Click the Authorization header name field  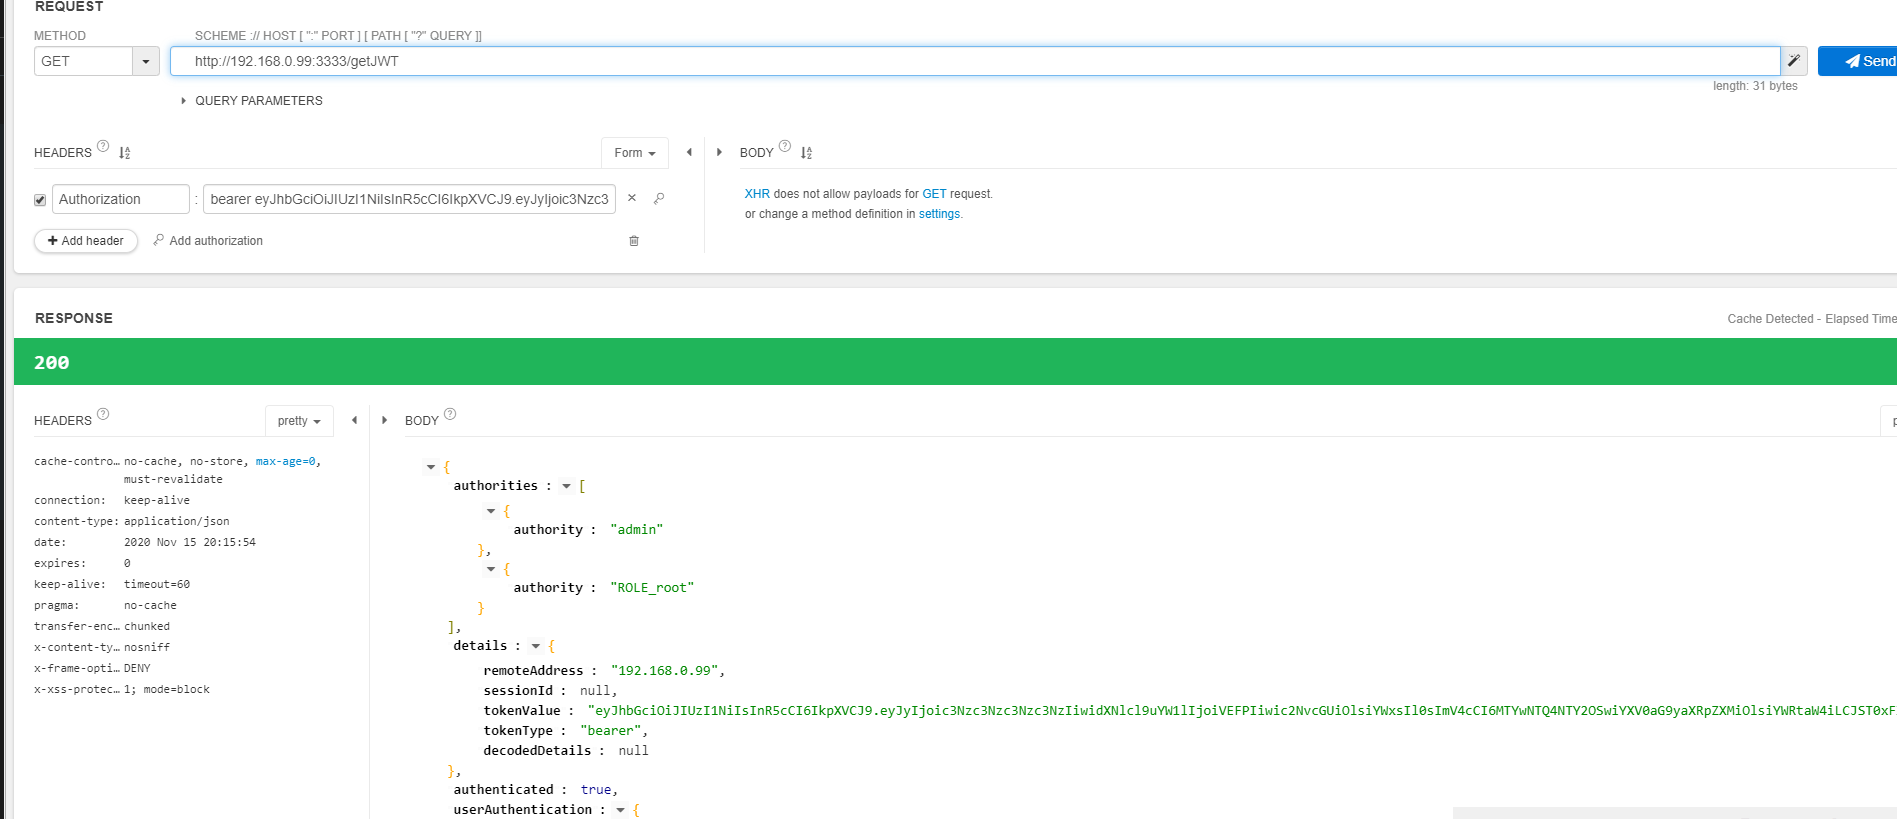coord(121,199)
